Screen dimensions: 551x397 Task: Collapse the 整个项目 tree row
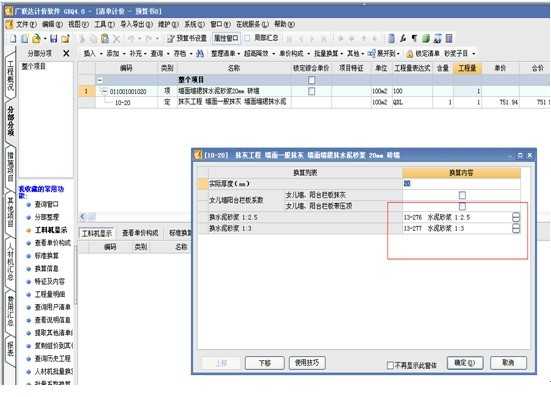tap(100, 80)
